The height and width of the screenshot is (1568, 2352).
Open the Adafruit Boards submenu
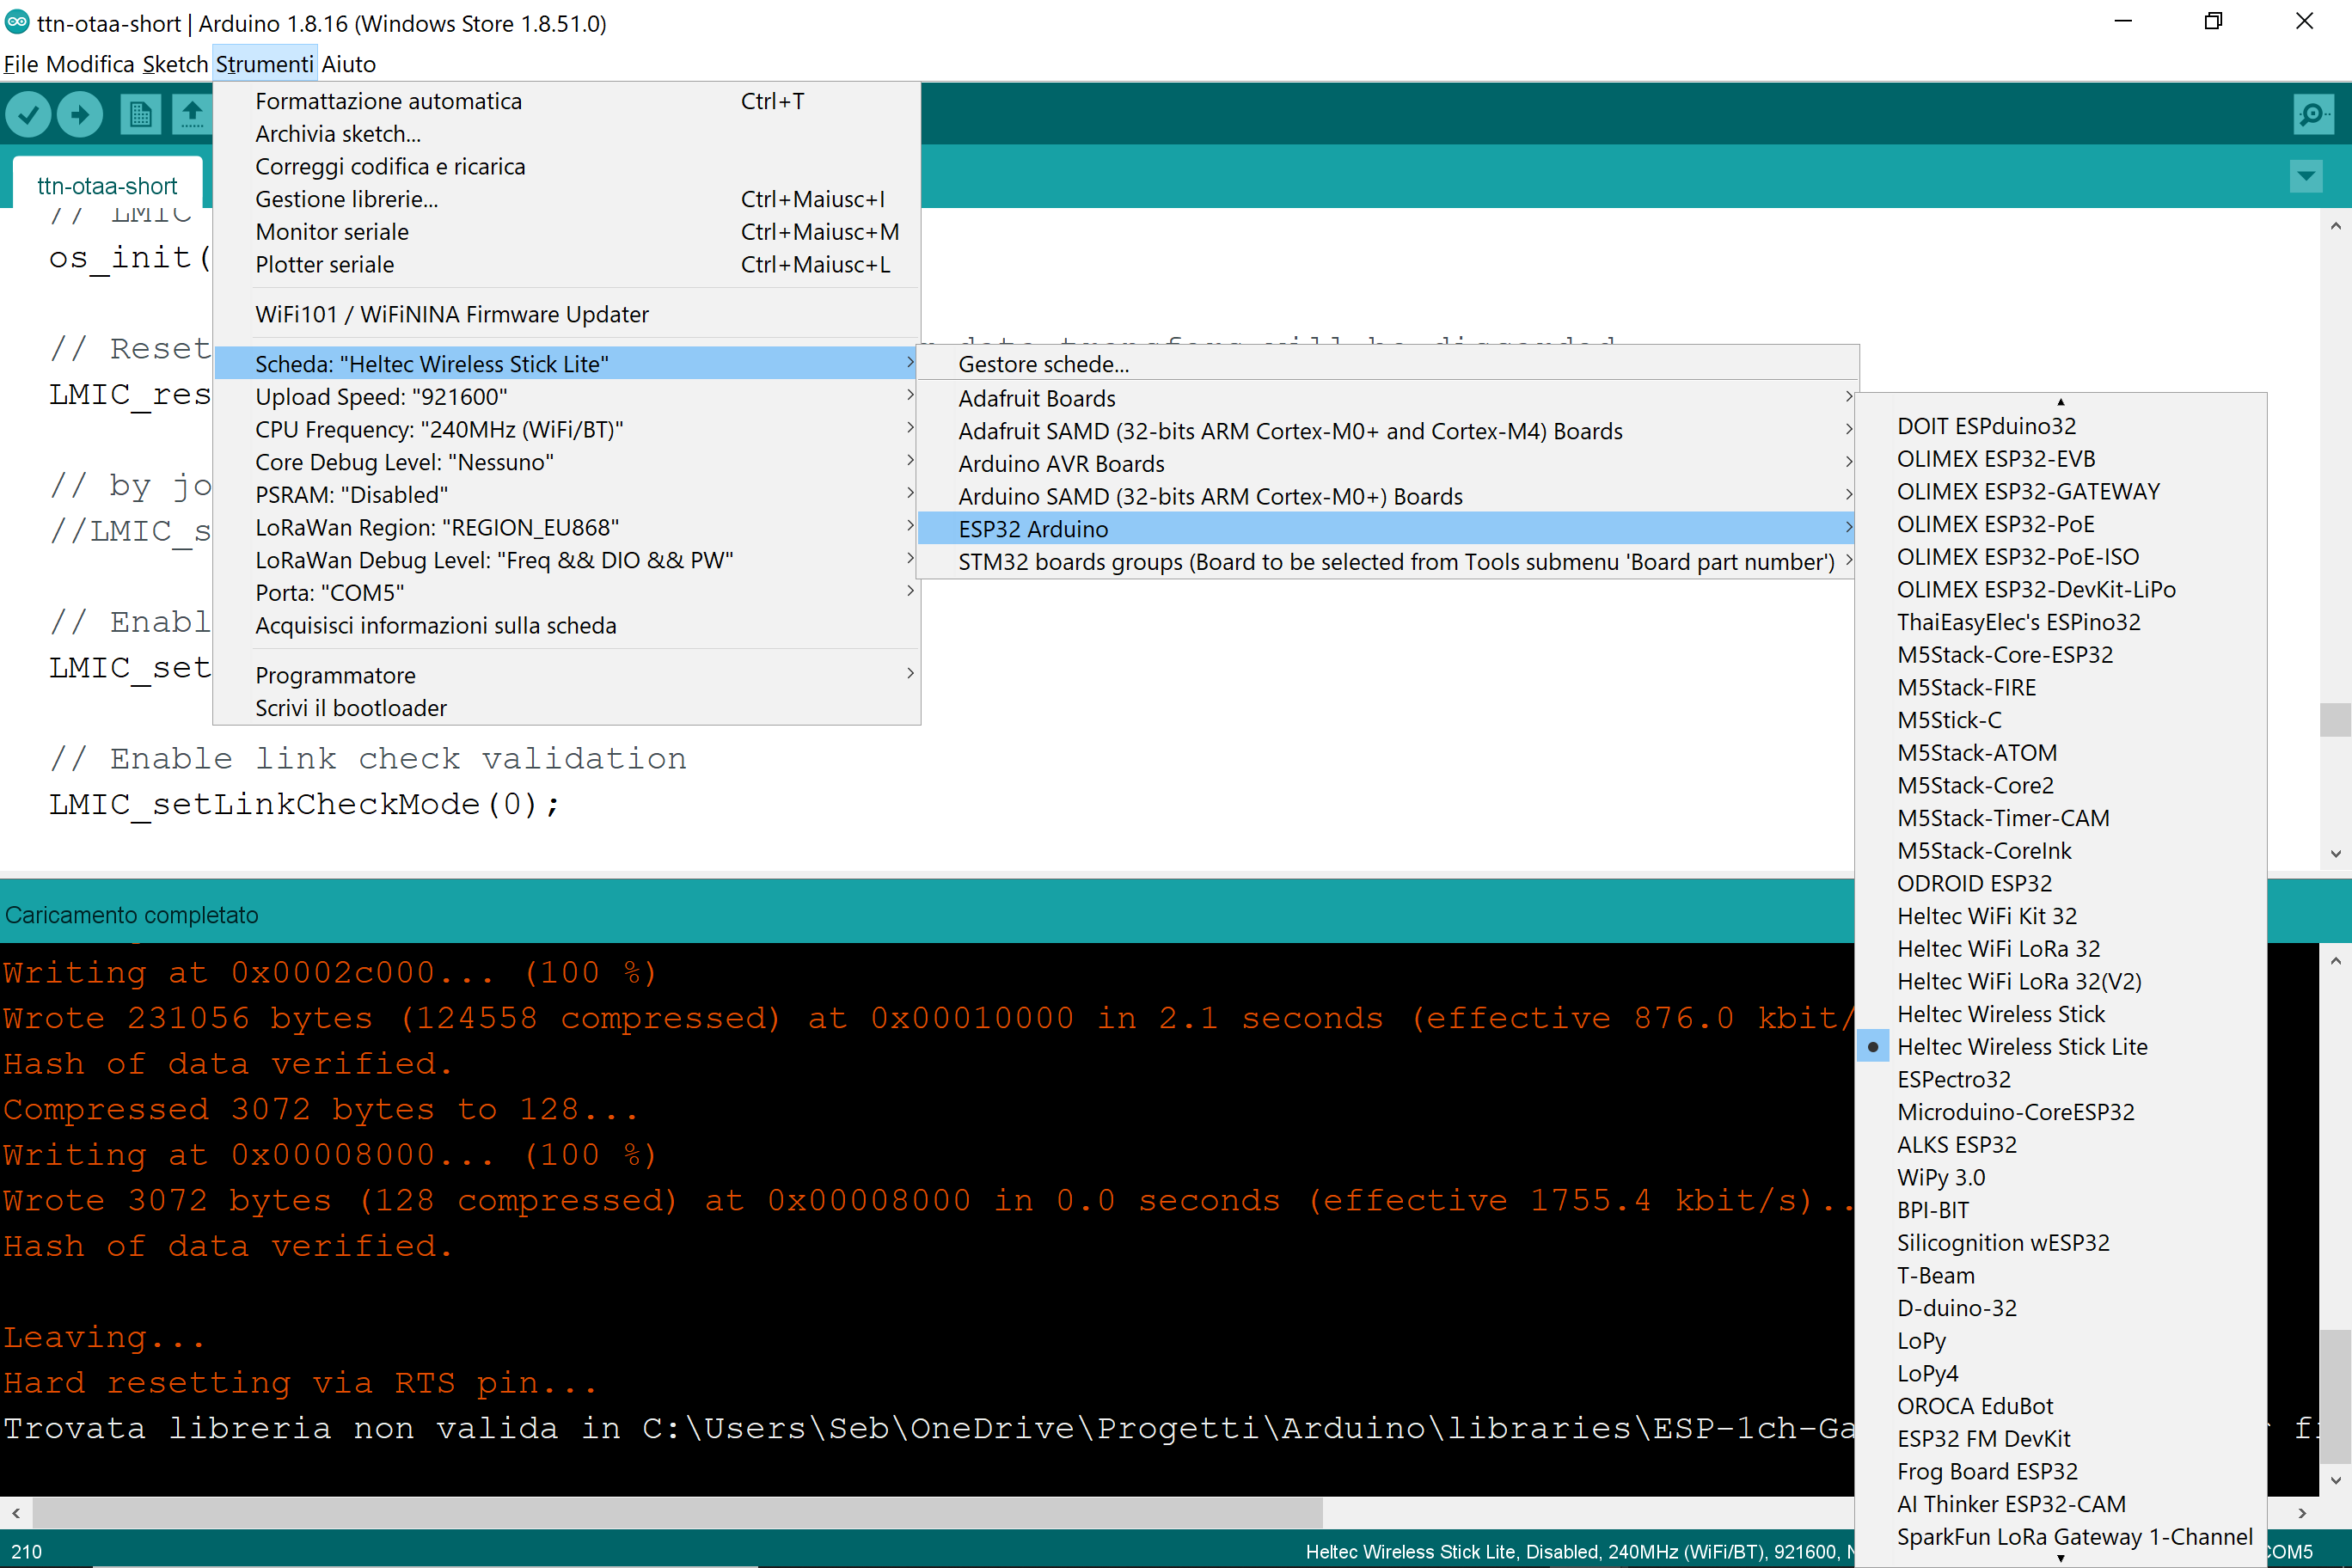click(1387, 398)
